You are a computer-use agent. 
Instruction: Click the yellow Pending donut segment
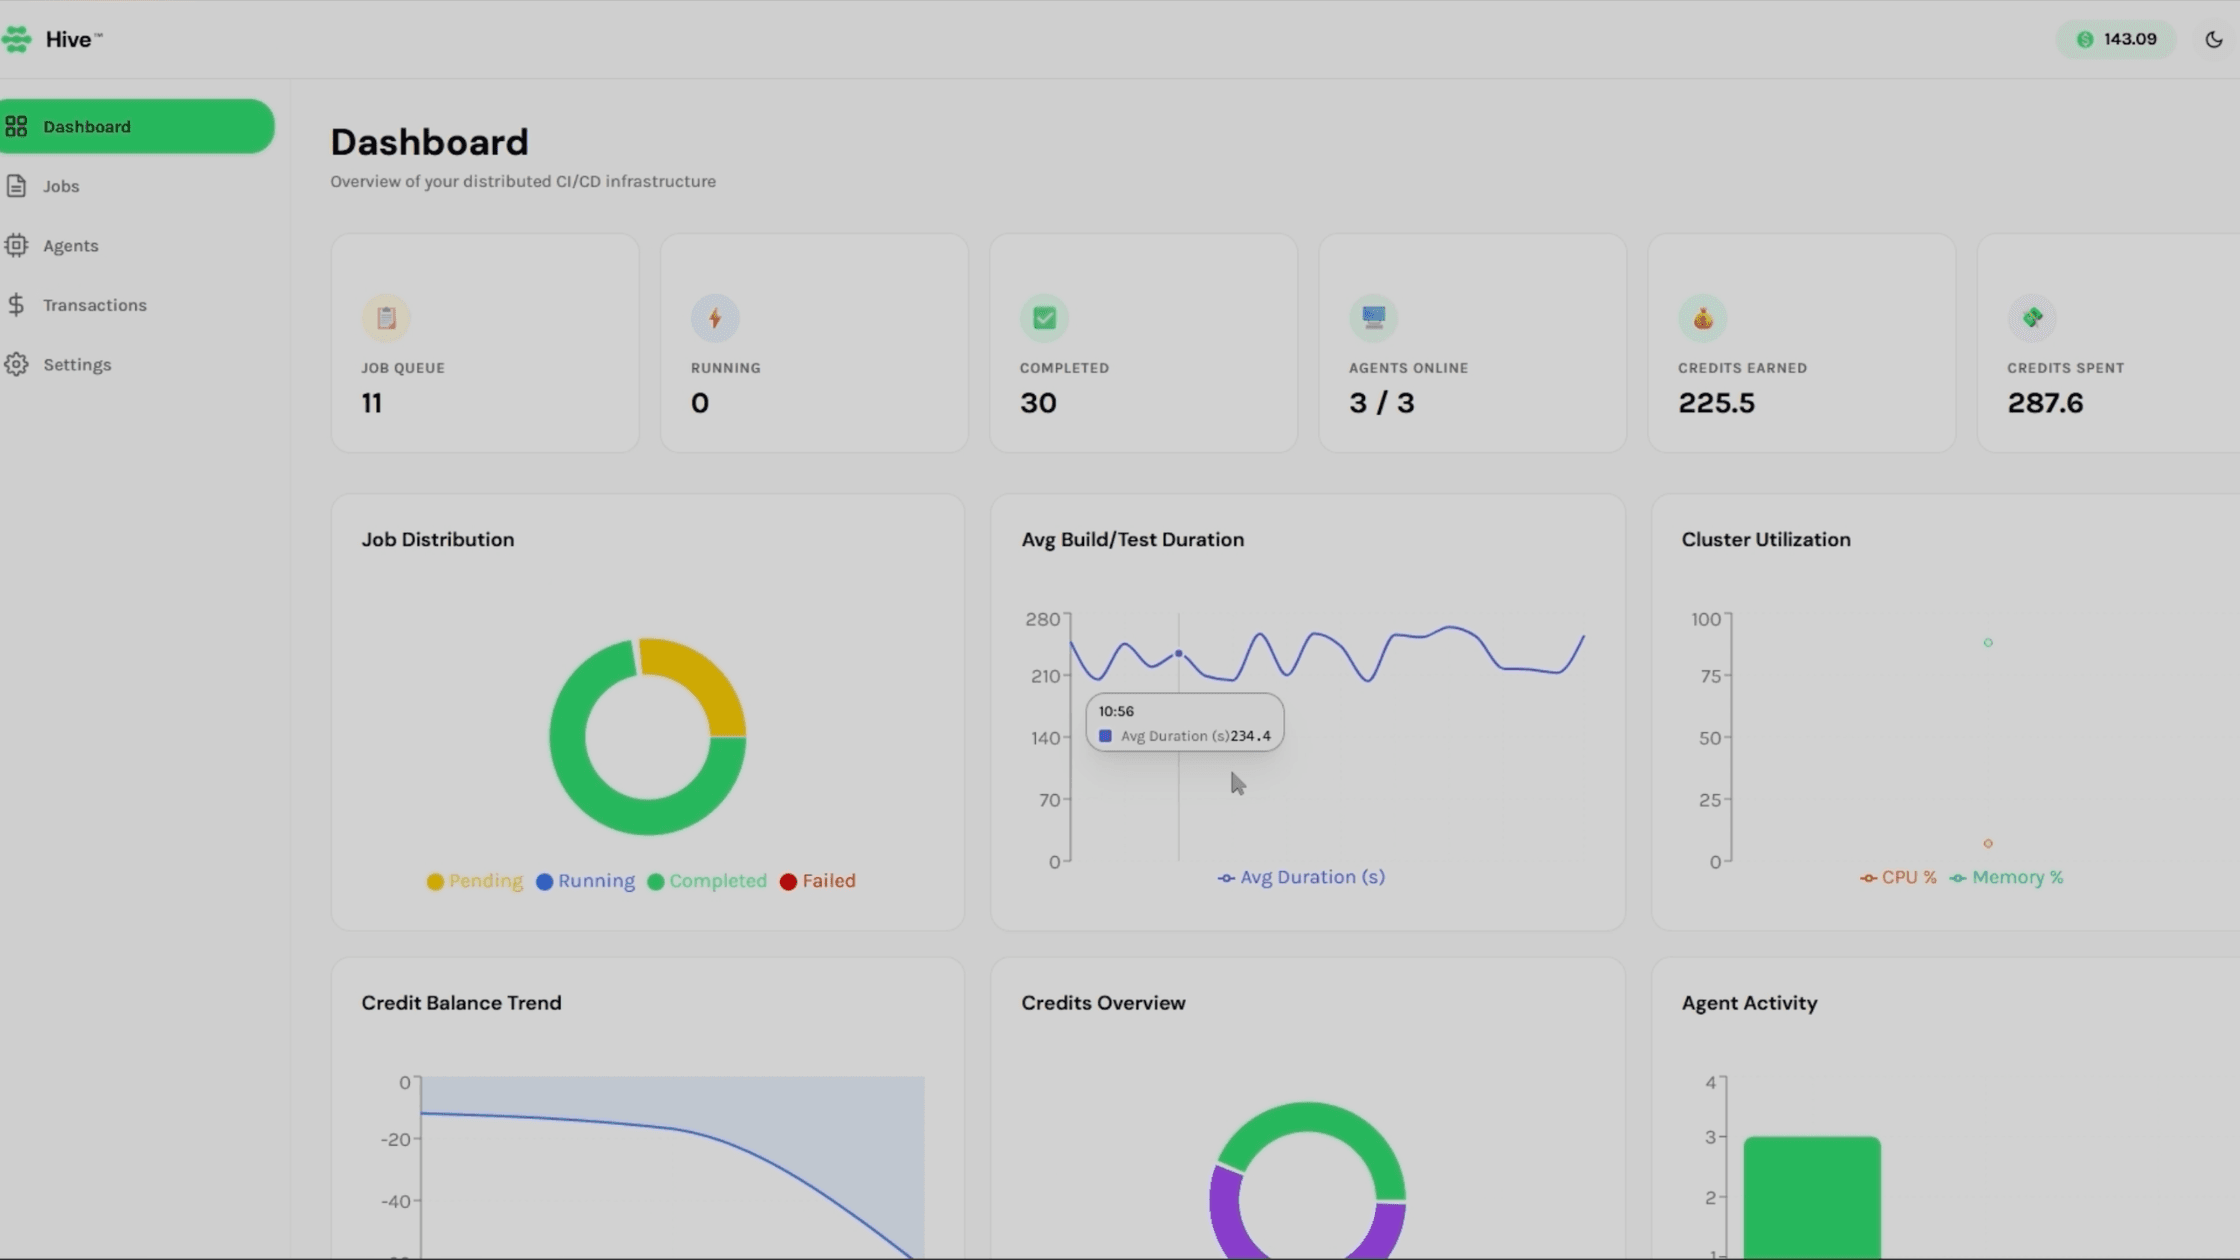705,676
